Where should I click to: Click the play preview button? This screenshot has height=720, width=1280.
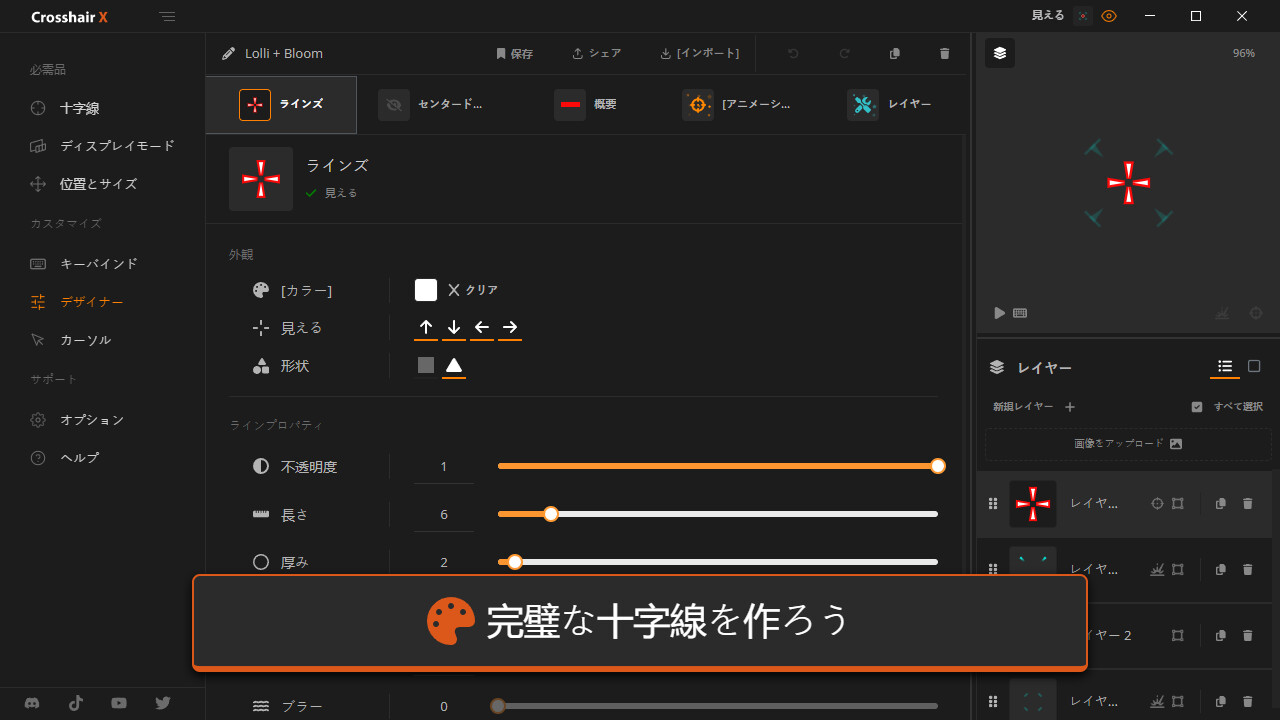[x=999, y=313]
